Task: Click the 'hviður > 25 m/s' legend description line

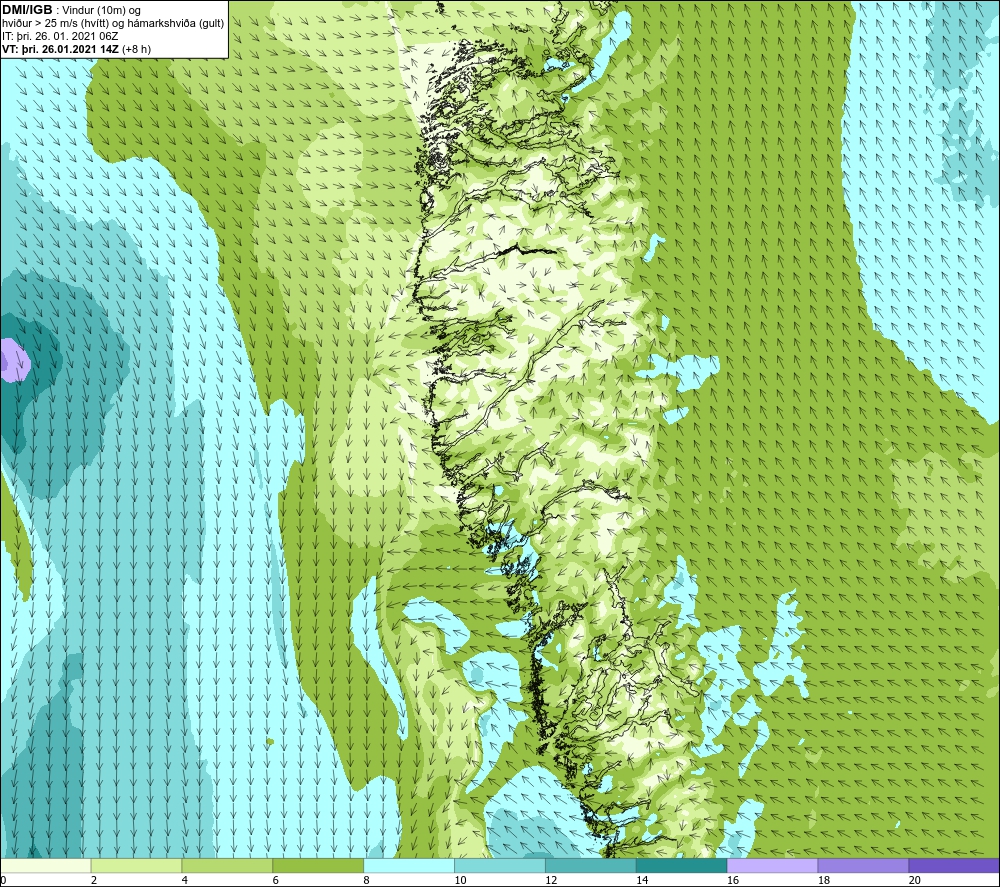Action: click(x=113, y=24)
